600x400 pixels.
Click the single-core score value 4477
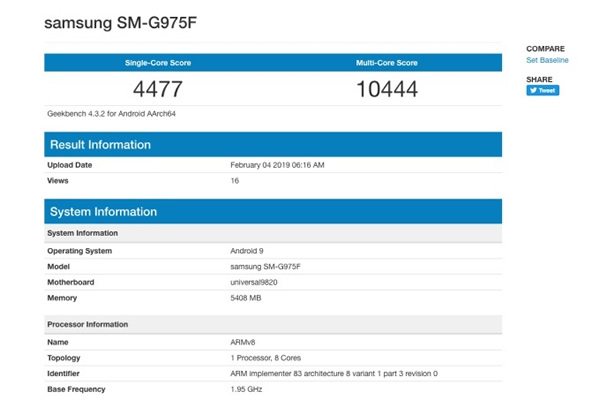tap(158, 88)
